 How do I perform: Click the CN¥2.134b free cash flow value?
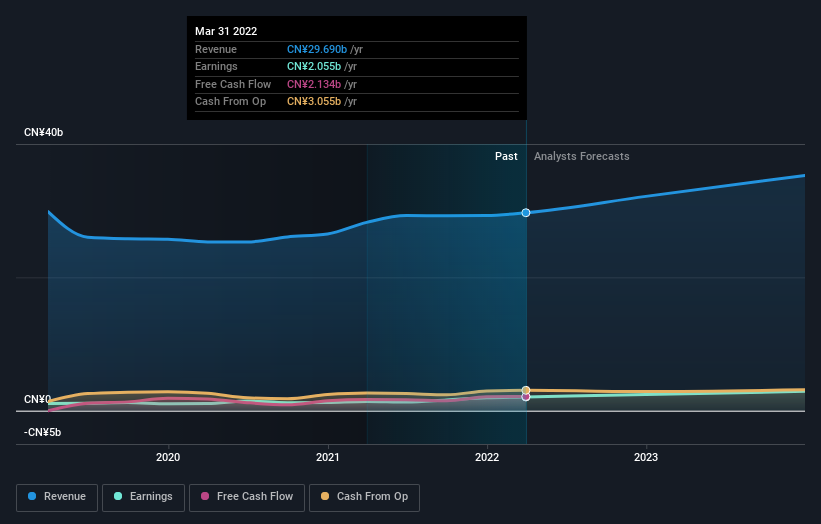point(314,84)
